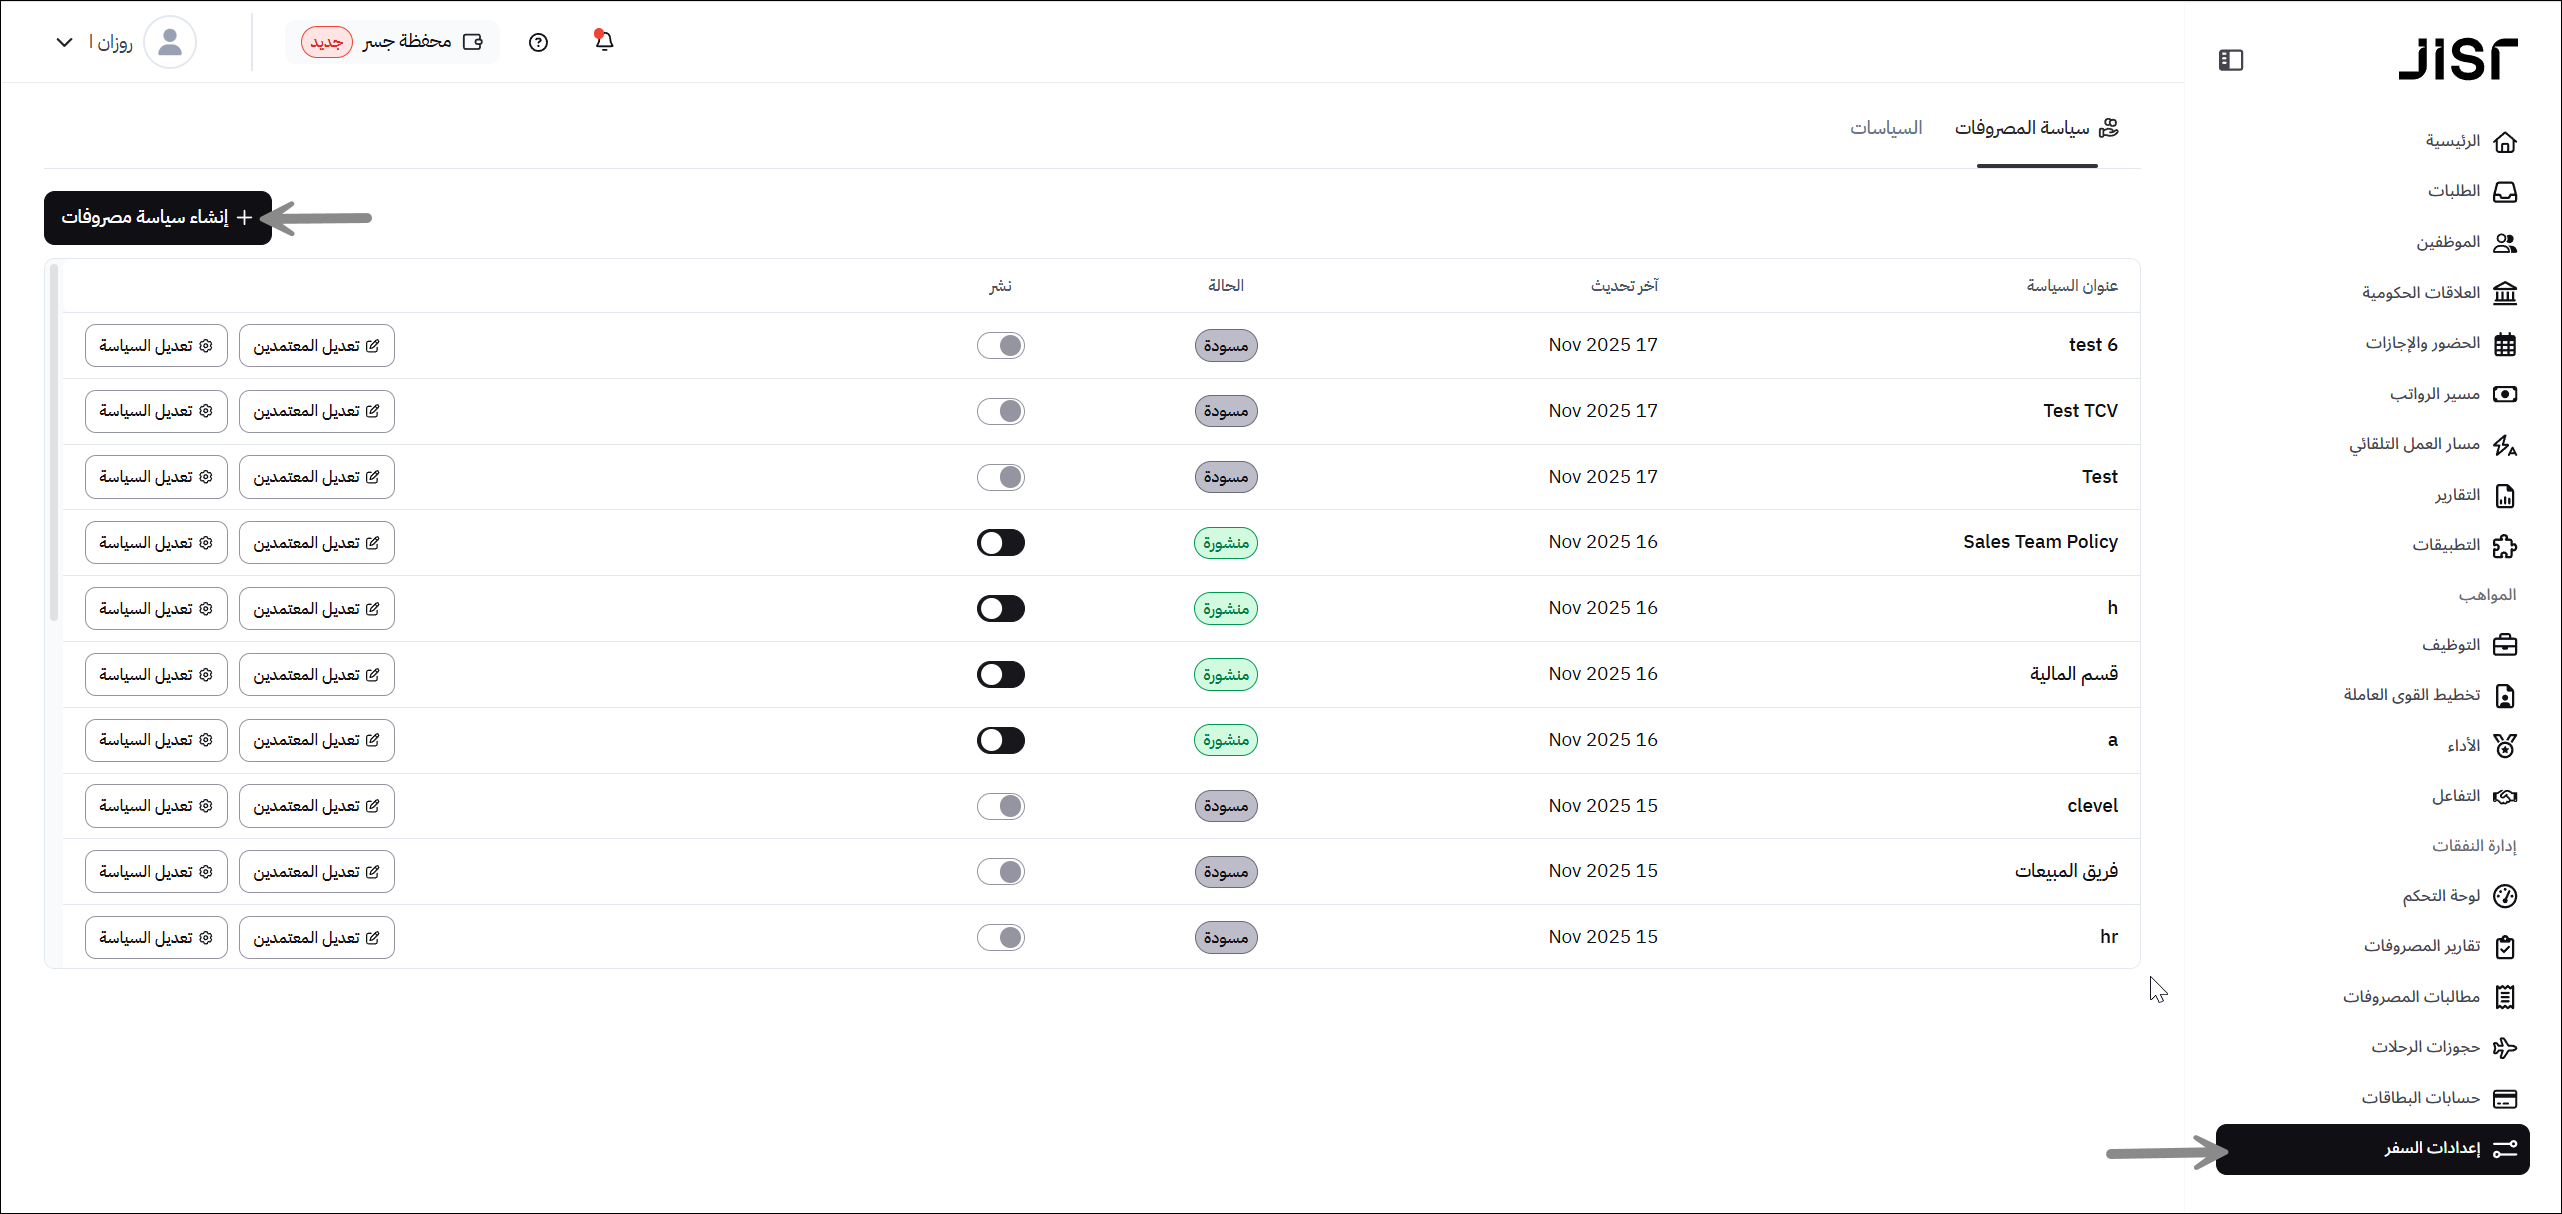The height and width of the screenshot is (1214, 2562).
Task: Open the Home sidebar icon
Action: point(2505,142)
